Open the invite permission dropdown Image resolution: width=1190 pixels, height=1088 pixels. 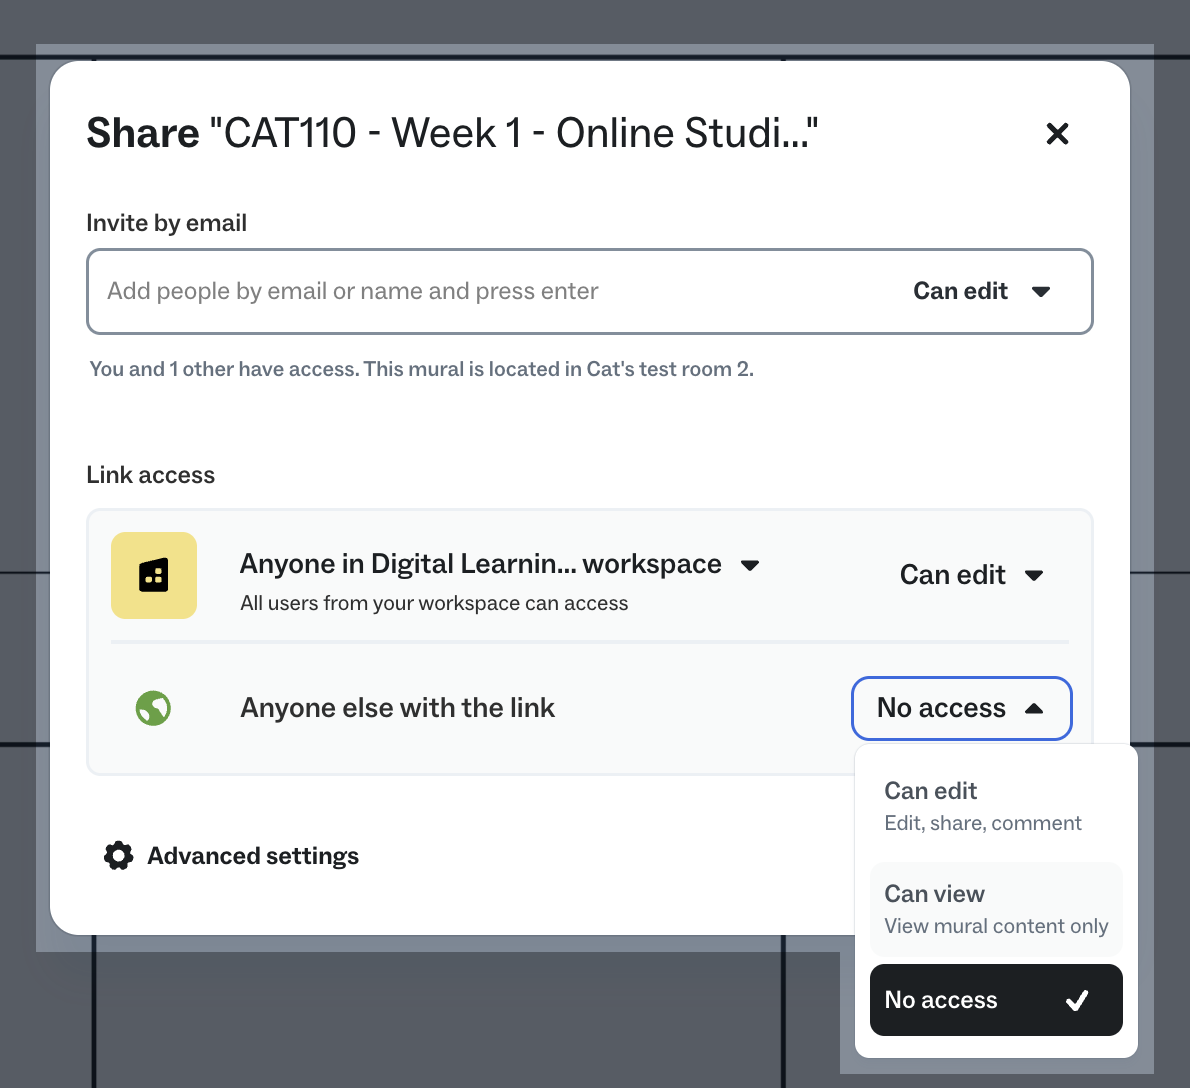983,291
